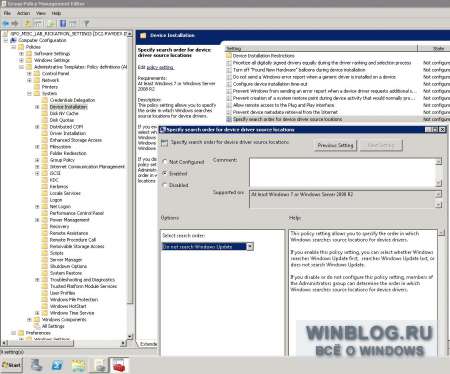Select Driver Installation in the tree

click(68, 133)
